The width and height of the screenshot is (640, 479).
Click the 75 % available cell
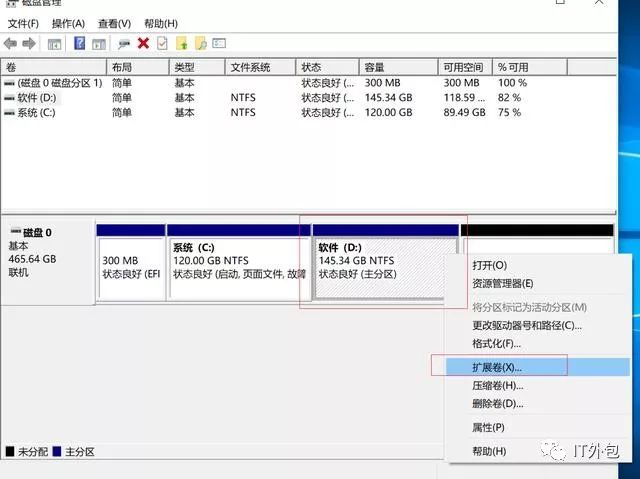point(509,113)
